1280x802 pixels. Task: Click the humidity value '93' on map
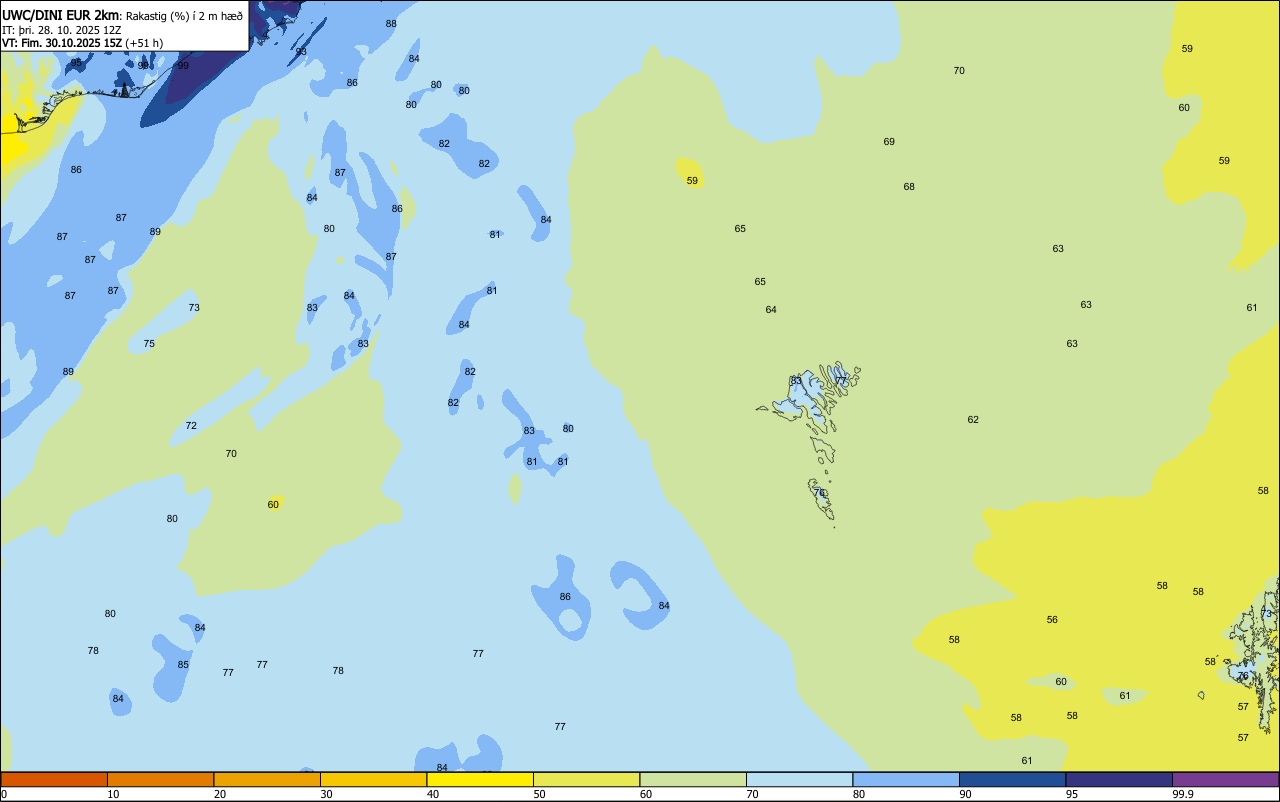(x=301, y=52)
